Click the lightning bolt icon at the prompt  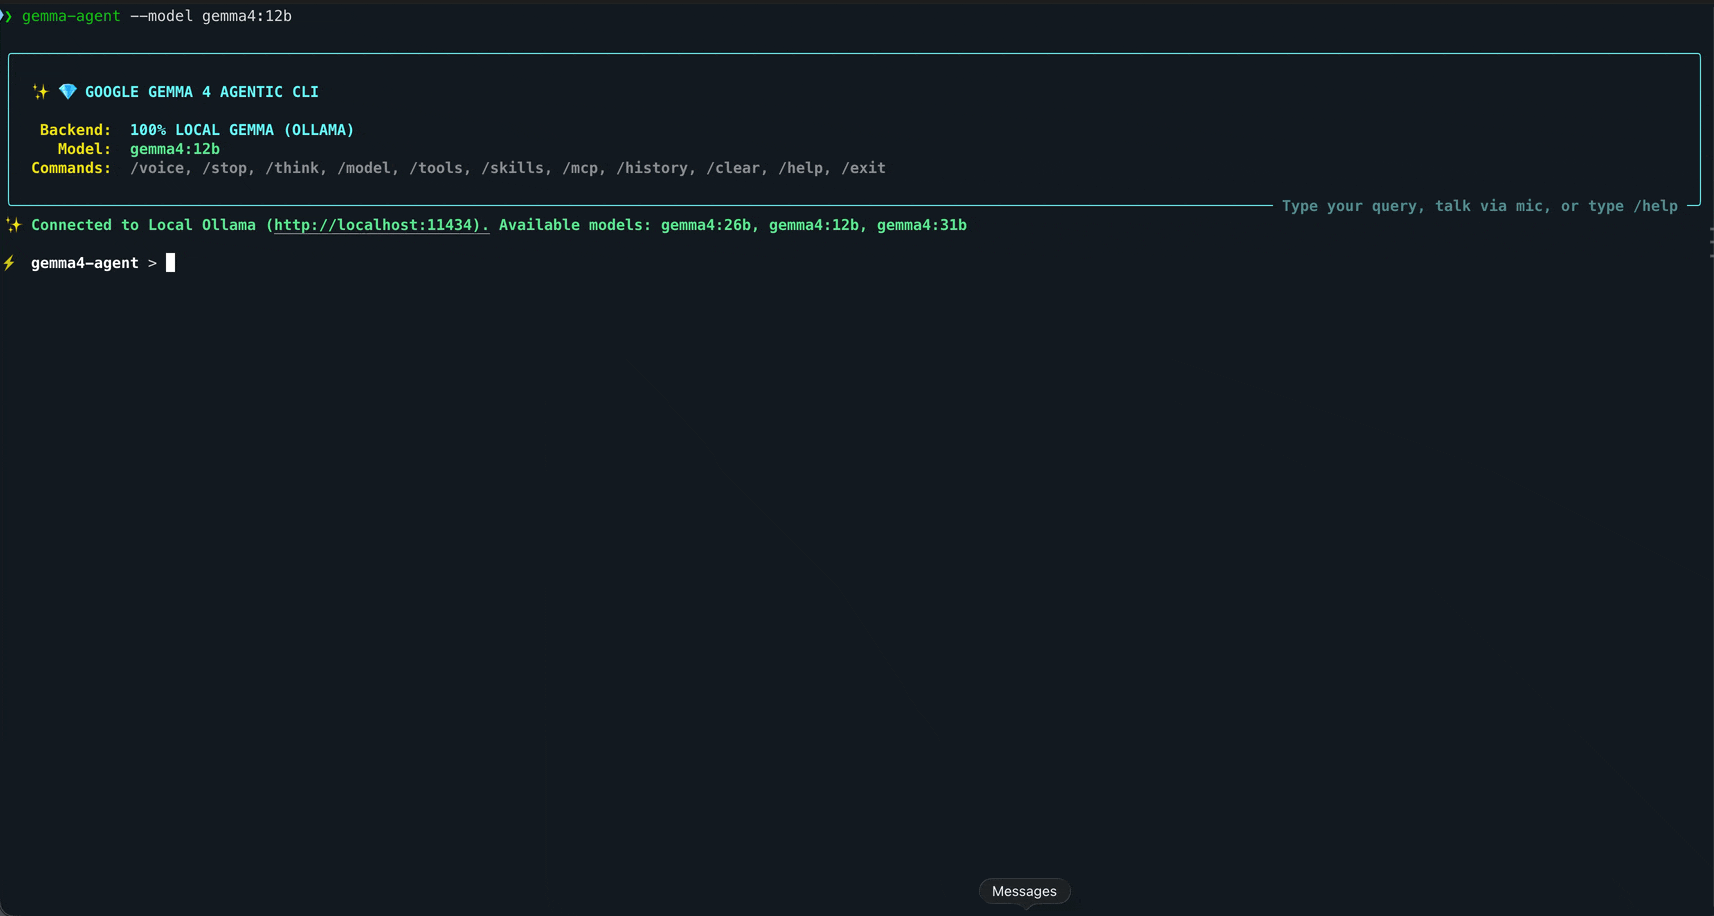[9, 263]
